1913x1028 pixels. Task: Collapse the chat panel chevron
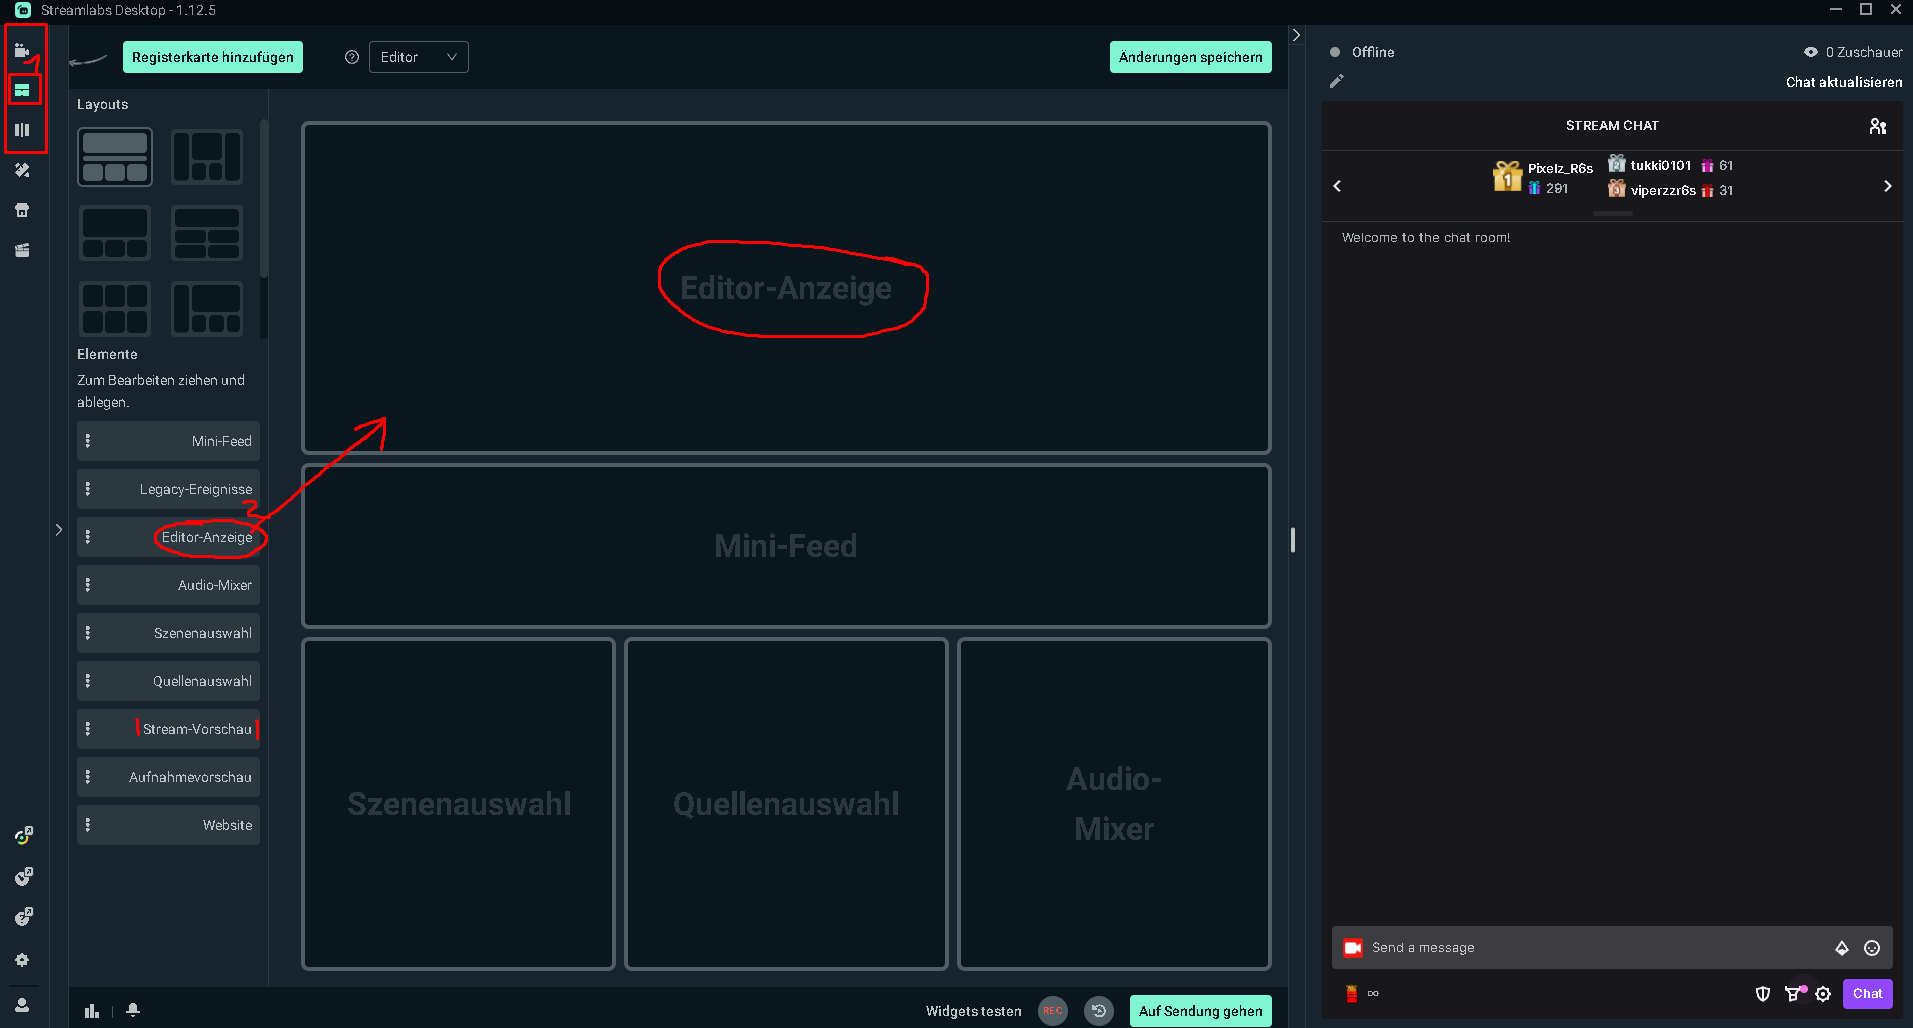pos(1296,35)
